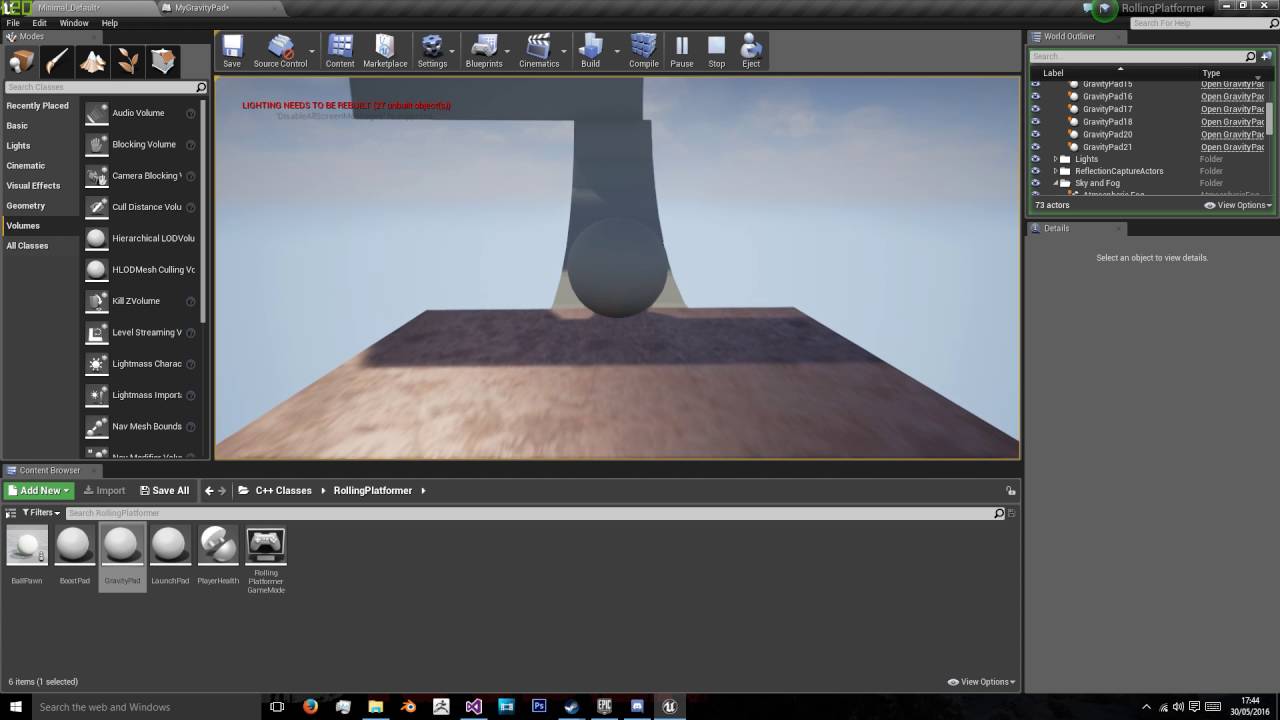This screenshot has width=1280, height=720.
Task: Expand C++ Classes path arrow
Action: click(x=325, y=490)
